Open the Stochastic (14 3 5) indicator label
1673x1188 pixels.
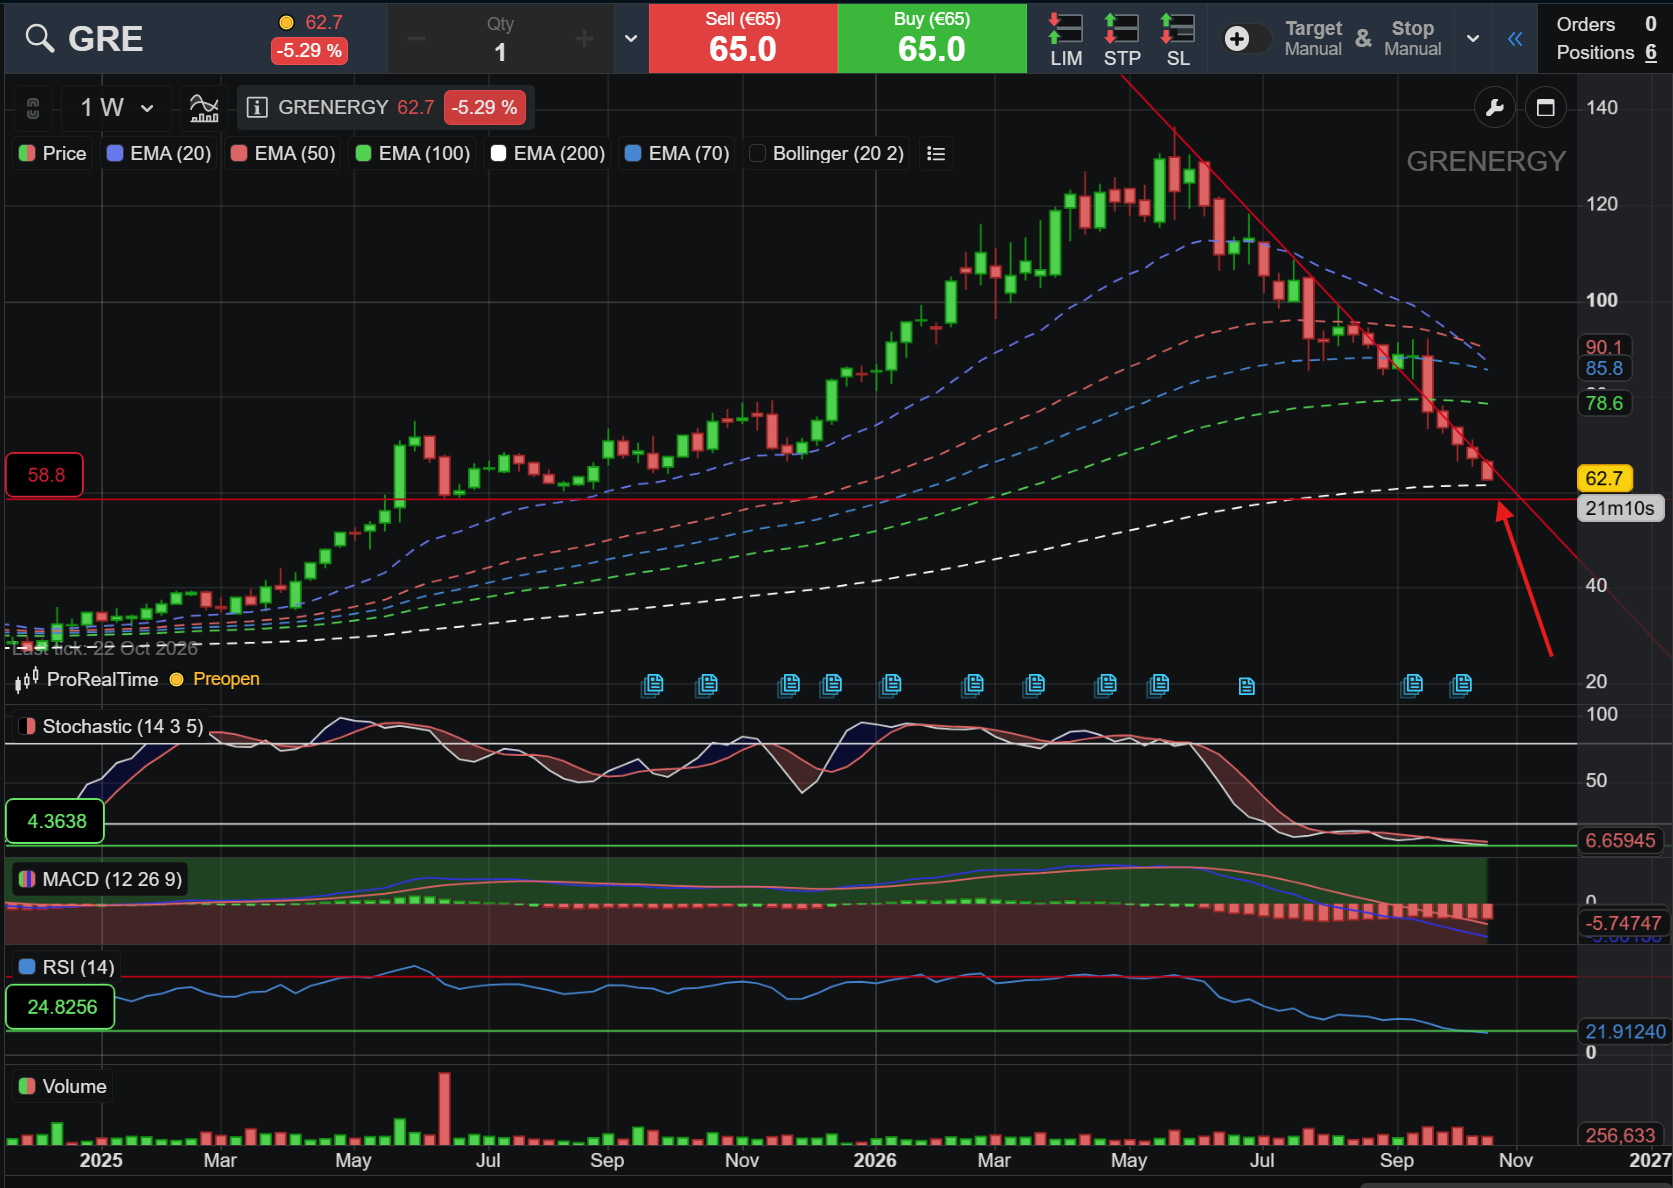111,726
